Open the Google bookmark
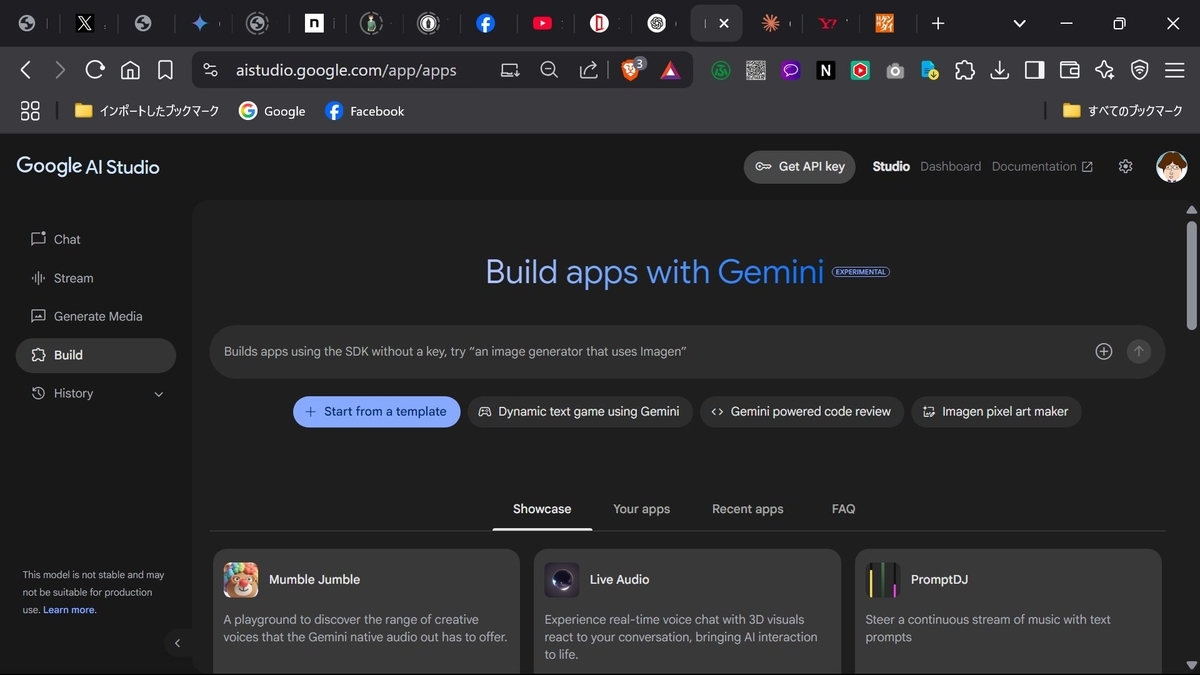Screen dimensions: 1200x675 click(272, 111)
